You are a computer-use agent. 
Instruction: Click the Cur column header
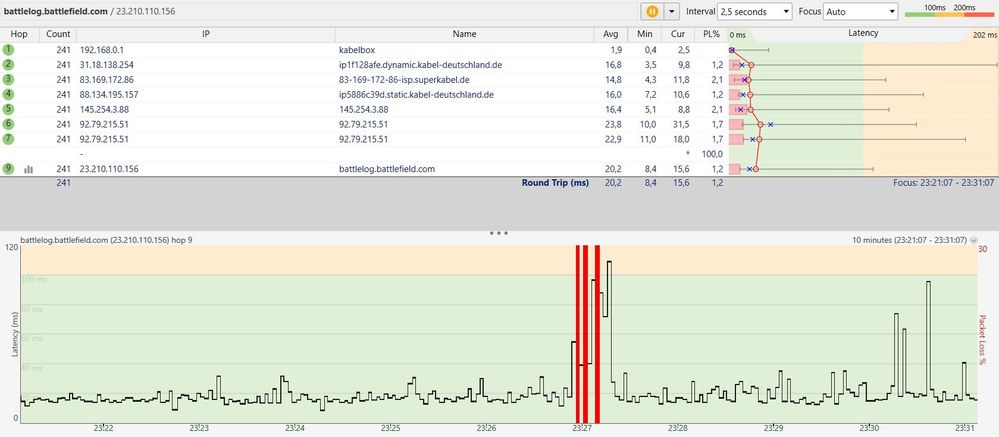click(x=678, y=34)
